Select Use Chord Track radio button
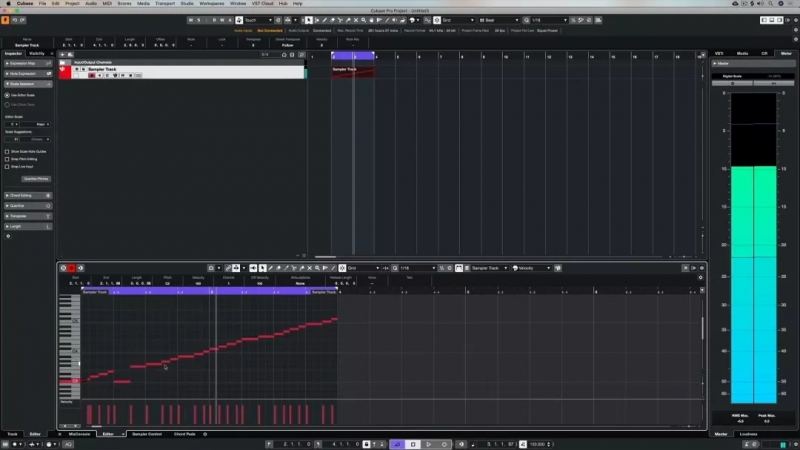Screen dimensions: 800x450 click(x=7, y=105)
